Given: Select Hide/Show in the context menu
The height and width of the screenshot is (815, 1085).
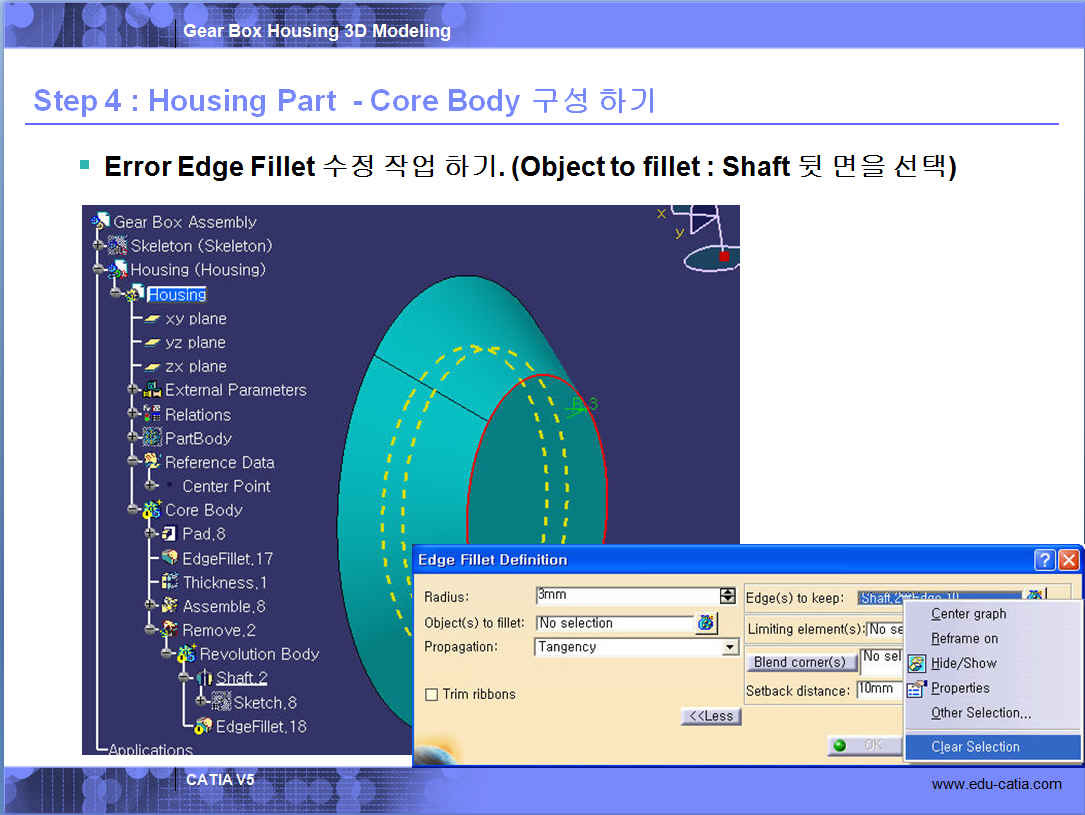Looking at the screenshot, I should click(963, 663).
